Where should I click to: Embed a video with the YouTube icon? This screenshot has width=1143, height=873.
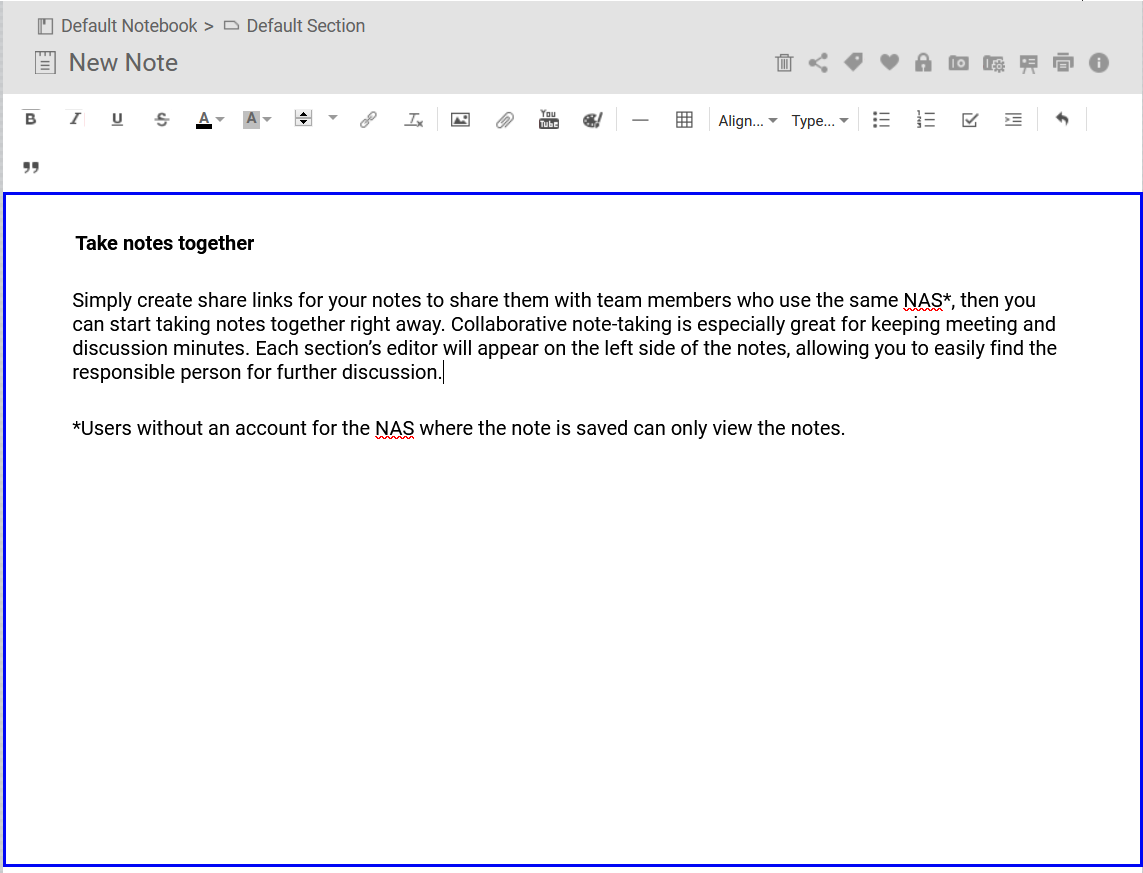point(548,120)
